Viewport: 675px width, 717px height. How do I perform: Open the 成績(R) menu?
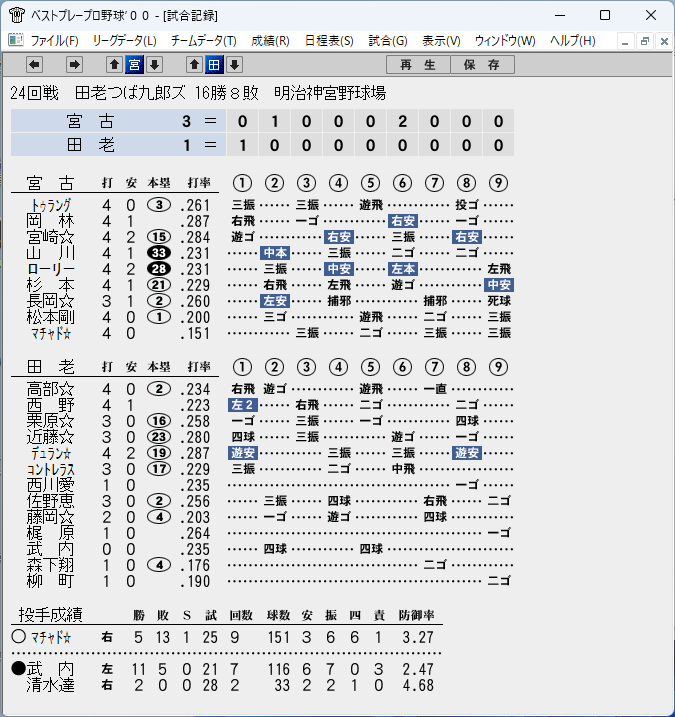coord(270,41)
